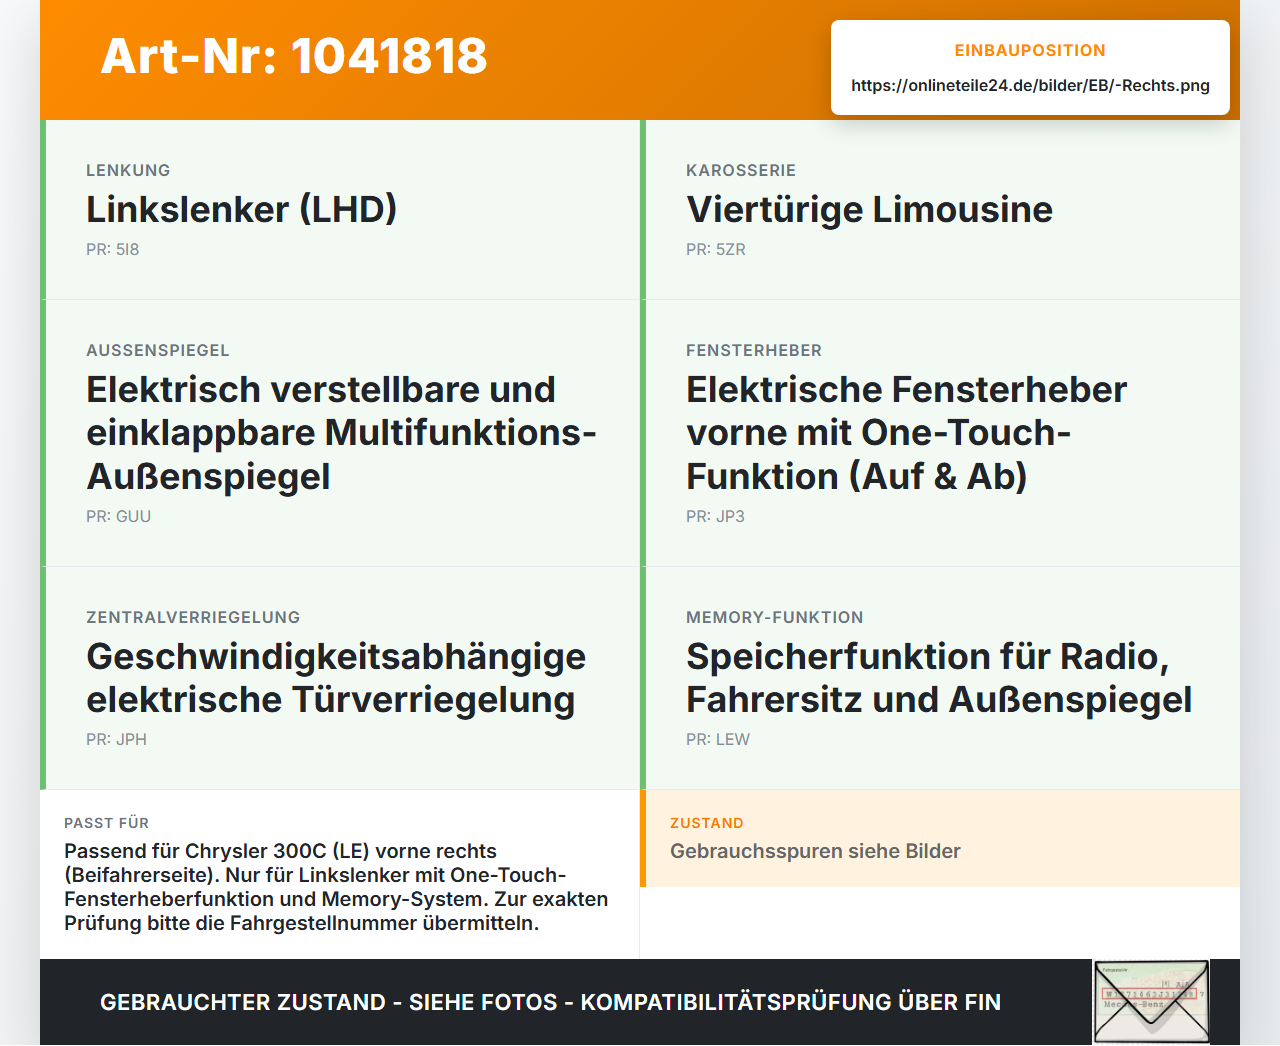Click the PASST FÜR label
The width and height of the screenshot is (1280, 1046).
coord(106,823)
